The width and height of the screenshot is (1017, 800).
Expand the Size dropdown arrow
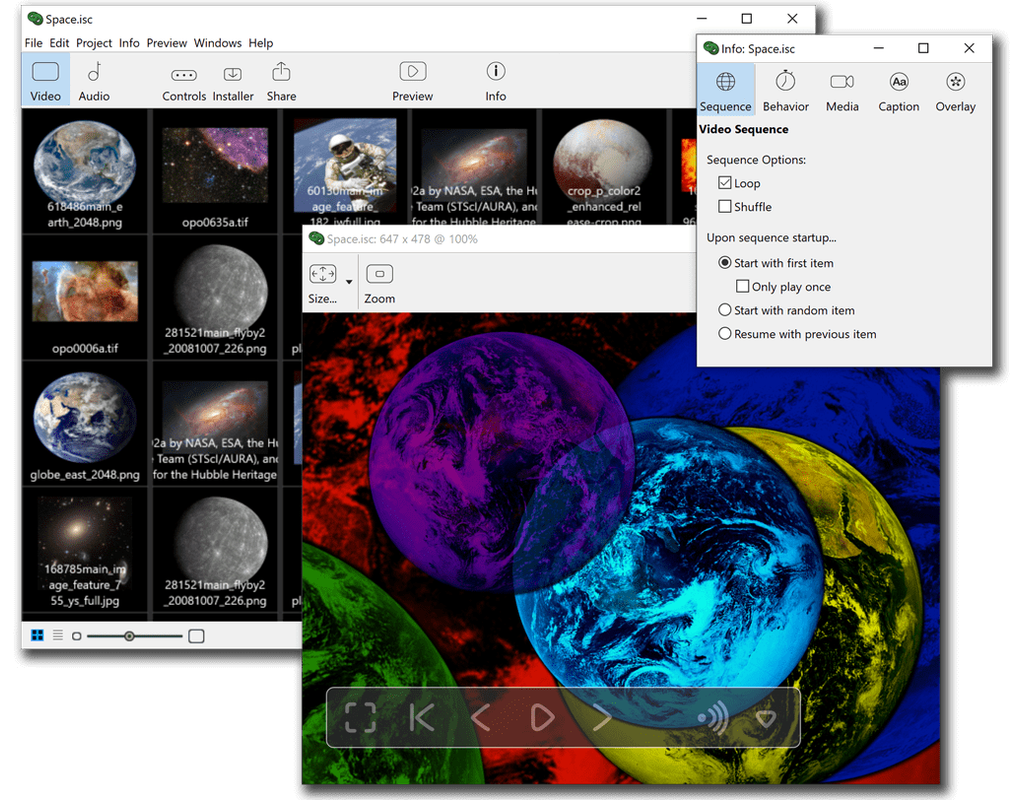tap(349, 282)
